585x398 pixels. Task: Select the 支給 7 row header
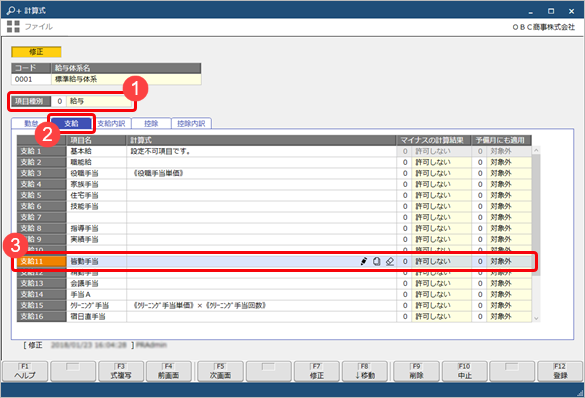click(x=41, y=217)
